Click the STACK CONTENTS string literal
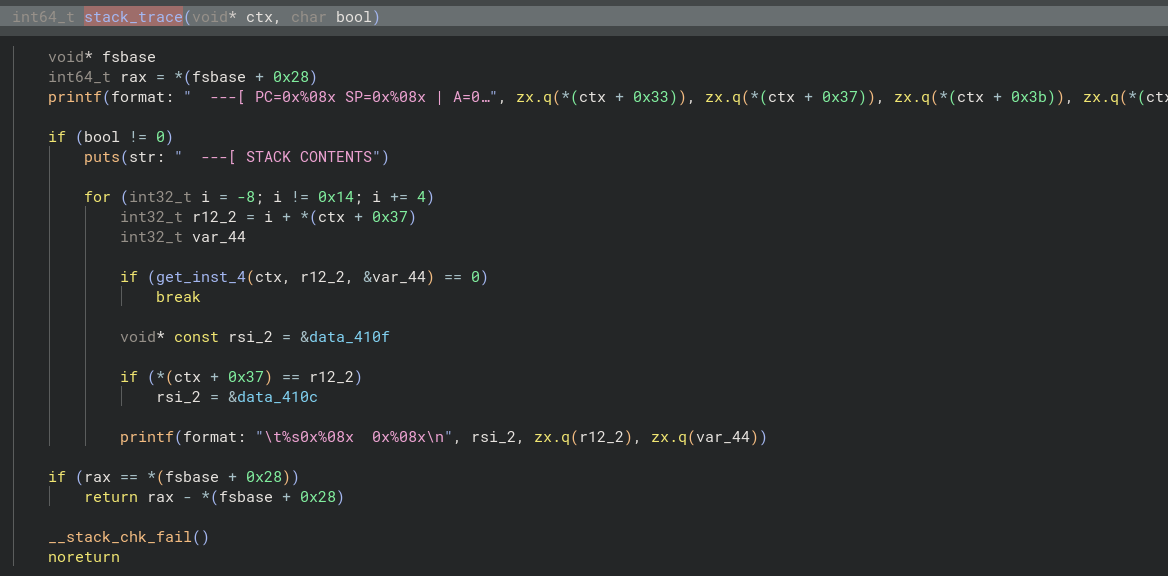1168x576 pixels. tap(282, 157)
